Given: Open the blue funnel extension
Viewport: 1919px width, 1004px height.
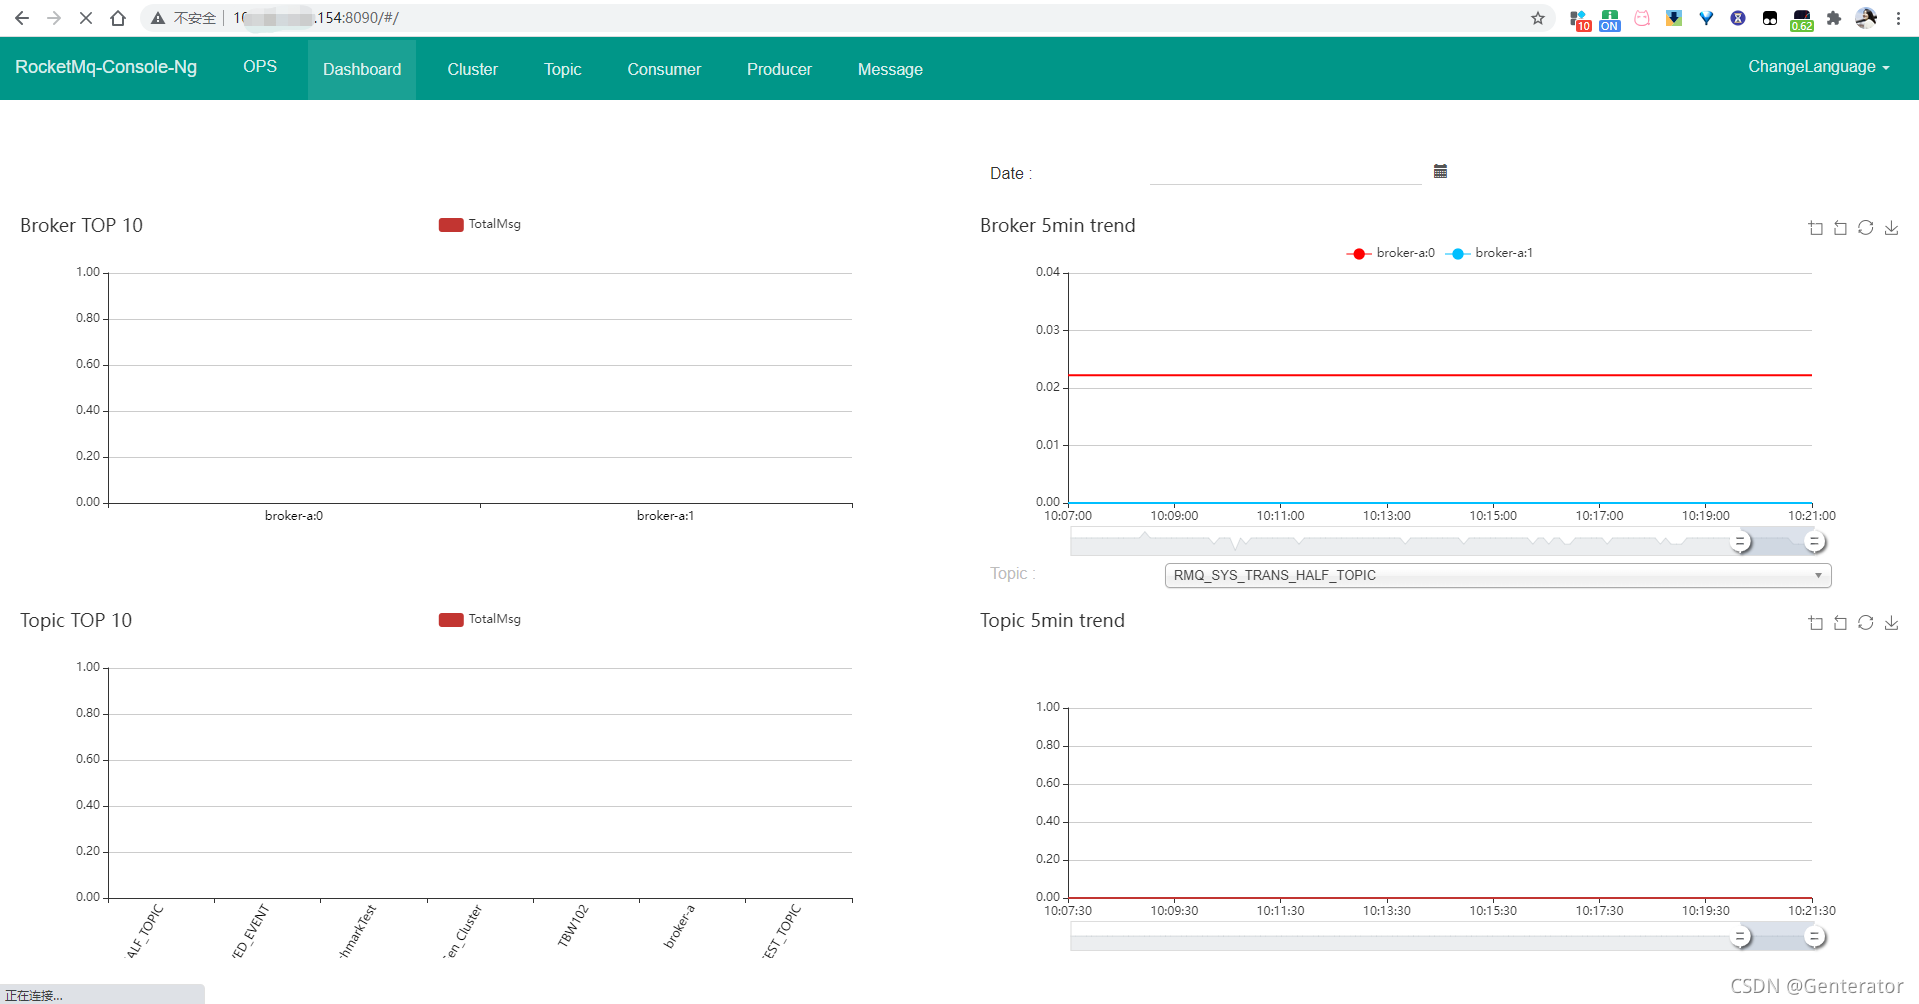Looking at the screenshot, I should point(1706,18).
